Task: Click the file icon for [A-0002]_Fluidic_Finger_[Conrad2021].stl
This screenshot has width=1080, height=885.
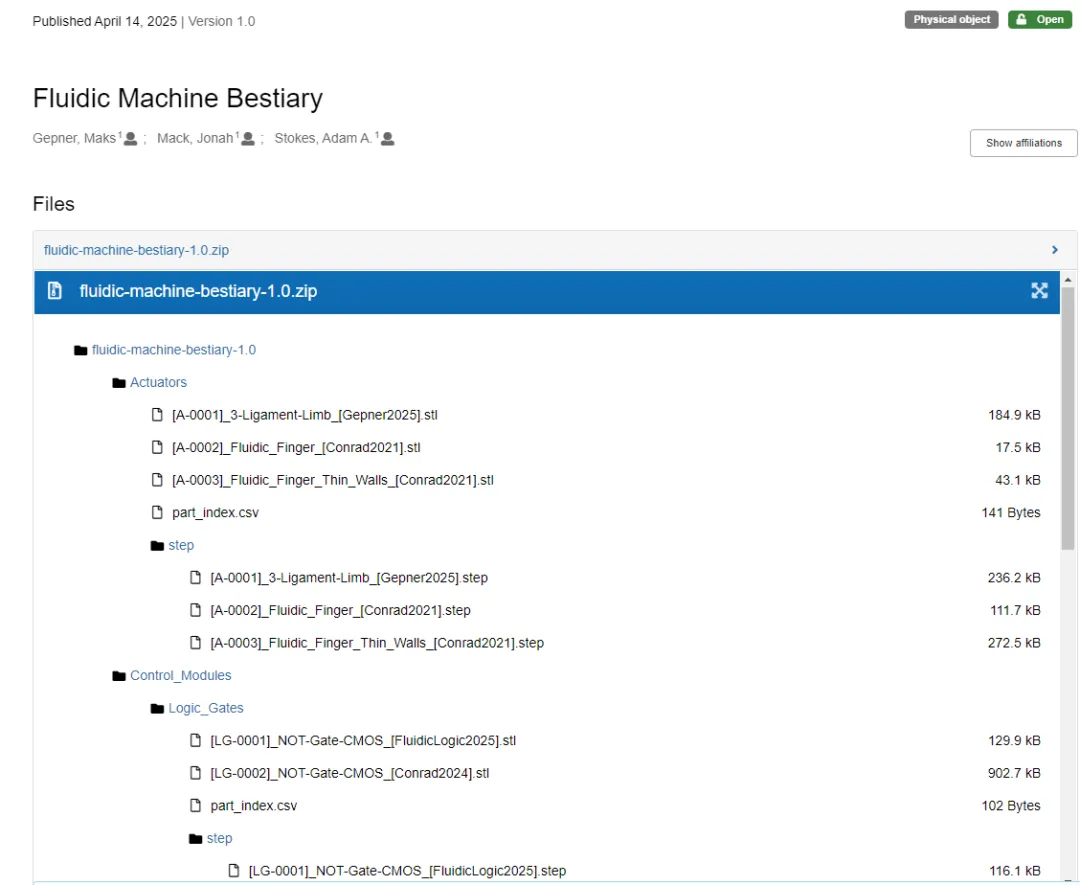Action: click(157, 448)
